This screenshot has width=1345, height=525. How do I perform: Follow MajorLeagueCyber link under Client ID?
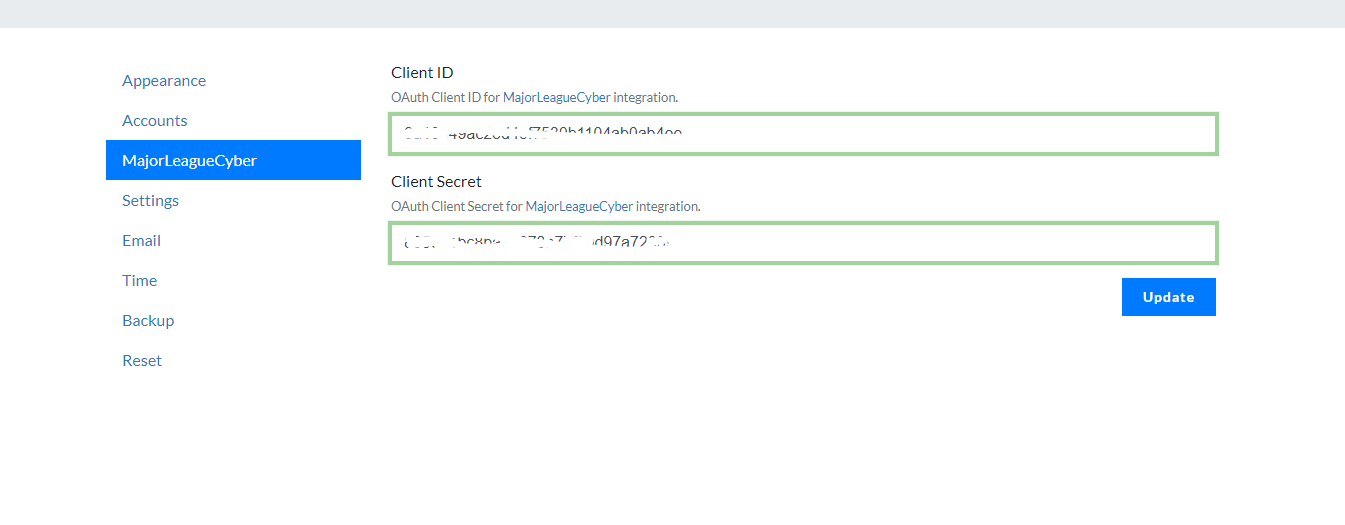[x=556, y=98]
